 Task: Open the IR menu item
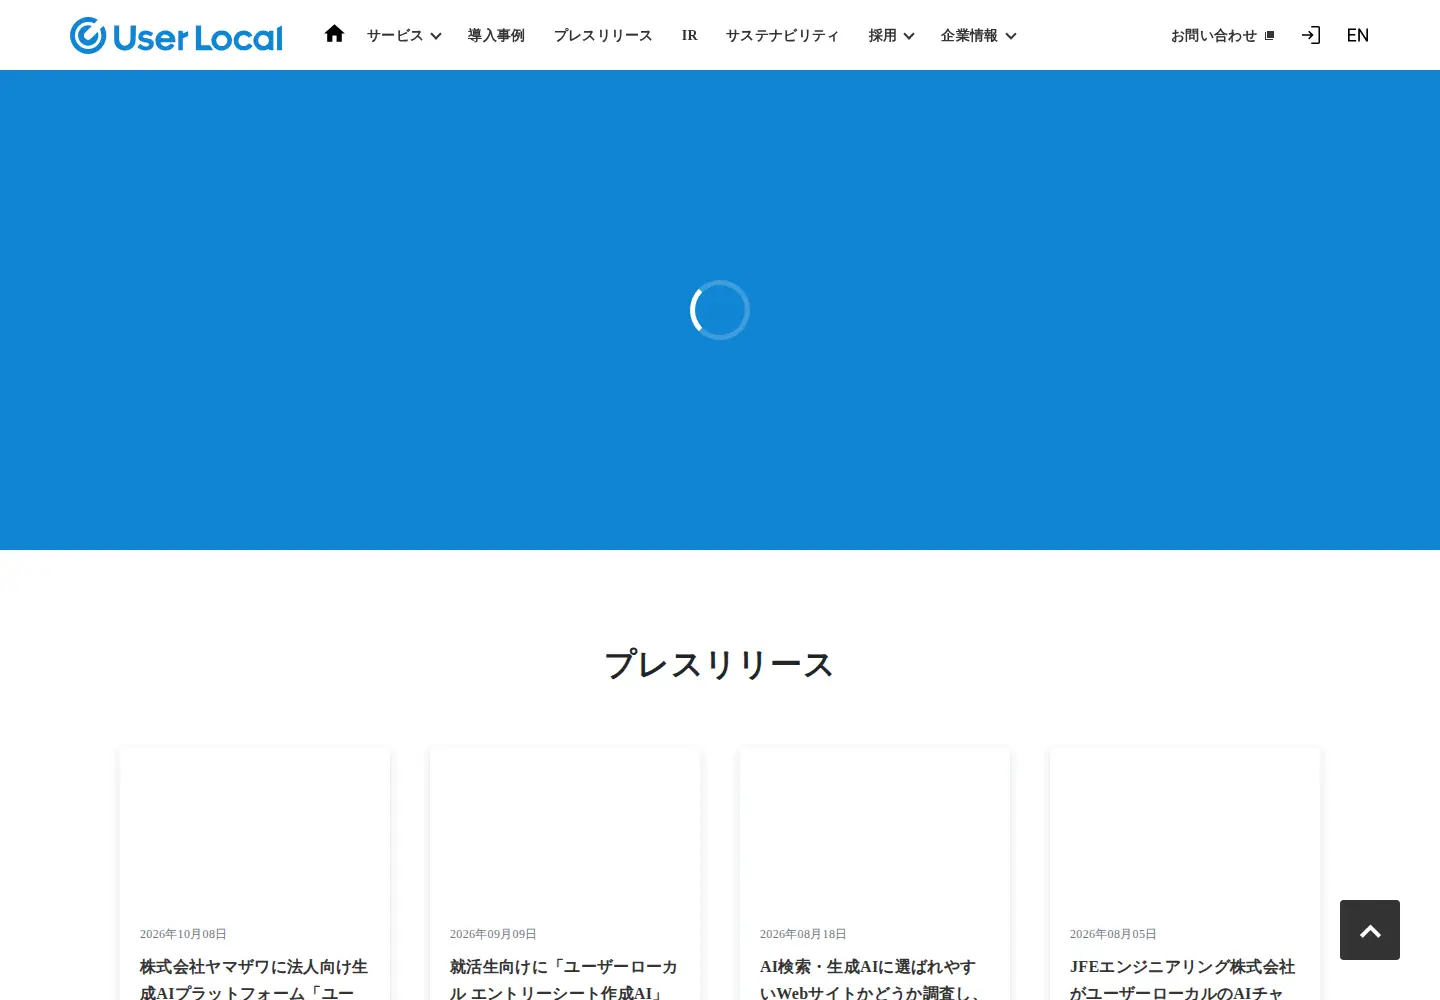tap(689, 35)
